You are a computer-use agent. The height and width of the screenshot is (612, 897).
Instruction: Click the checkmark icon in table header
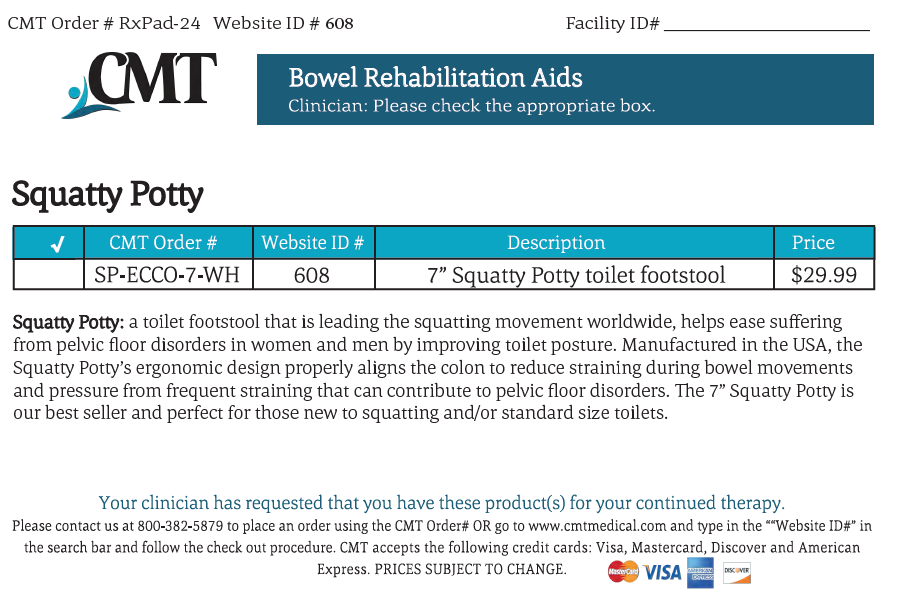(x=57, y=244)
